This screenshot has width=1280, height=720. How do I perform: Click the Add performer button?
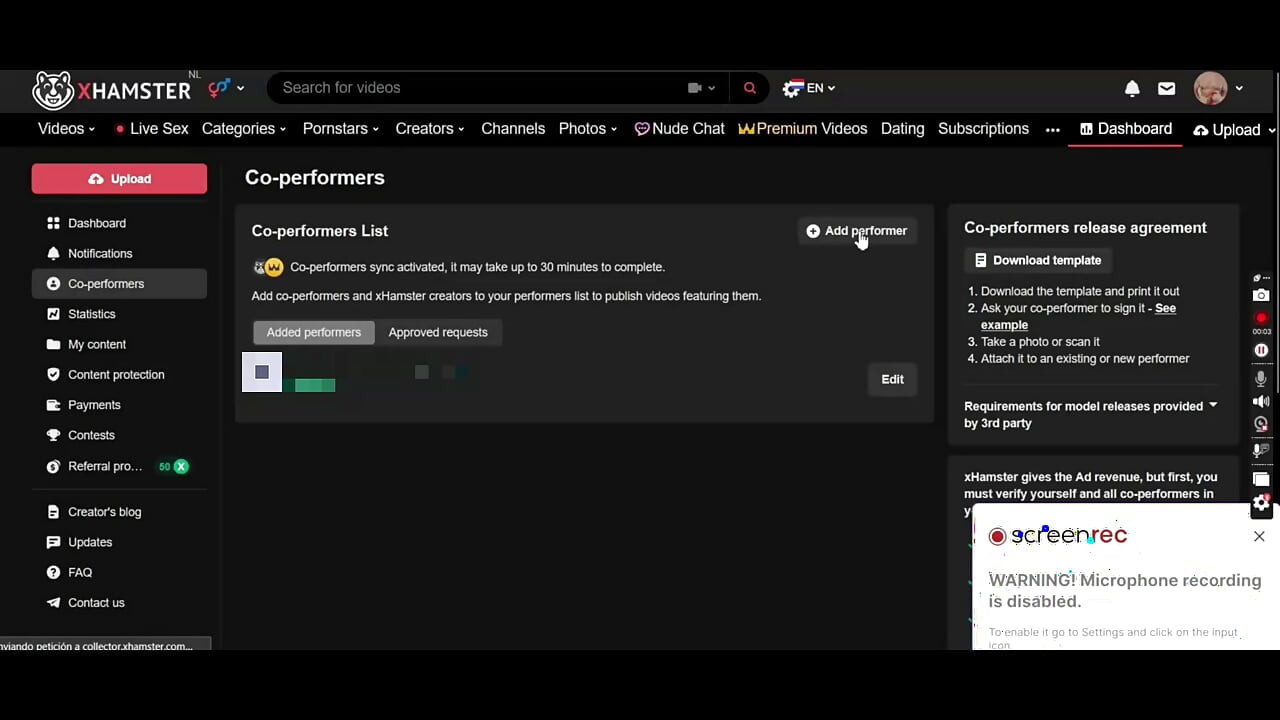[x=857, y=231]
